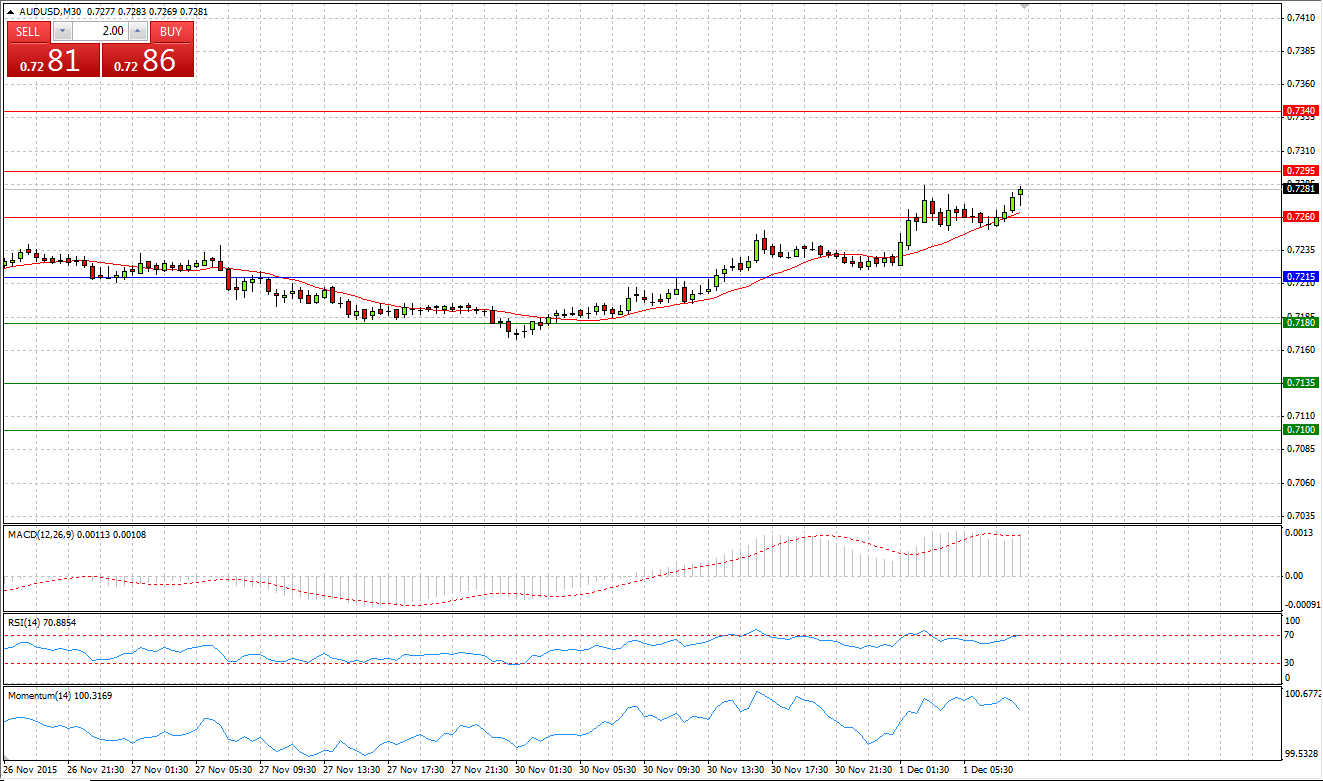Viewport: 1323px width, 781px height.
Task: Decrease trade volume with down arrow
Action: click(x=61, y=31)
